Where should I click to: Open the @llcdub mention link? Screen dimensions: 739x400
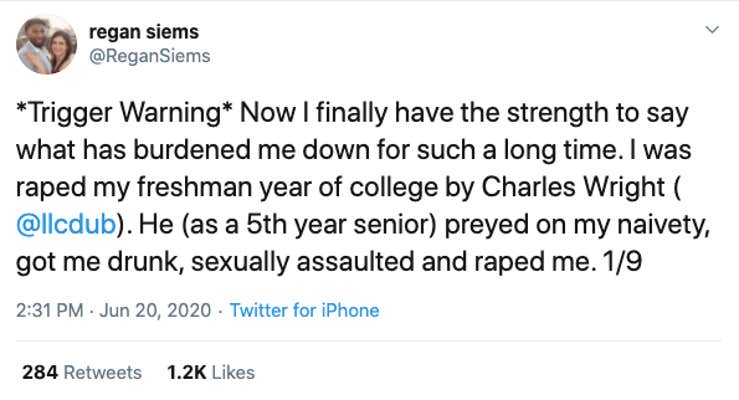(66, 224)
